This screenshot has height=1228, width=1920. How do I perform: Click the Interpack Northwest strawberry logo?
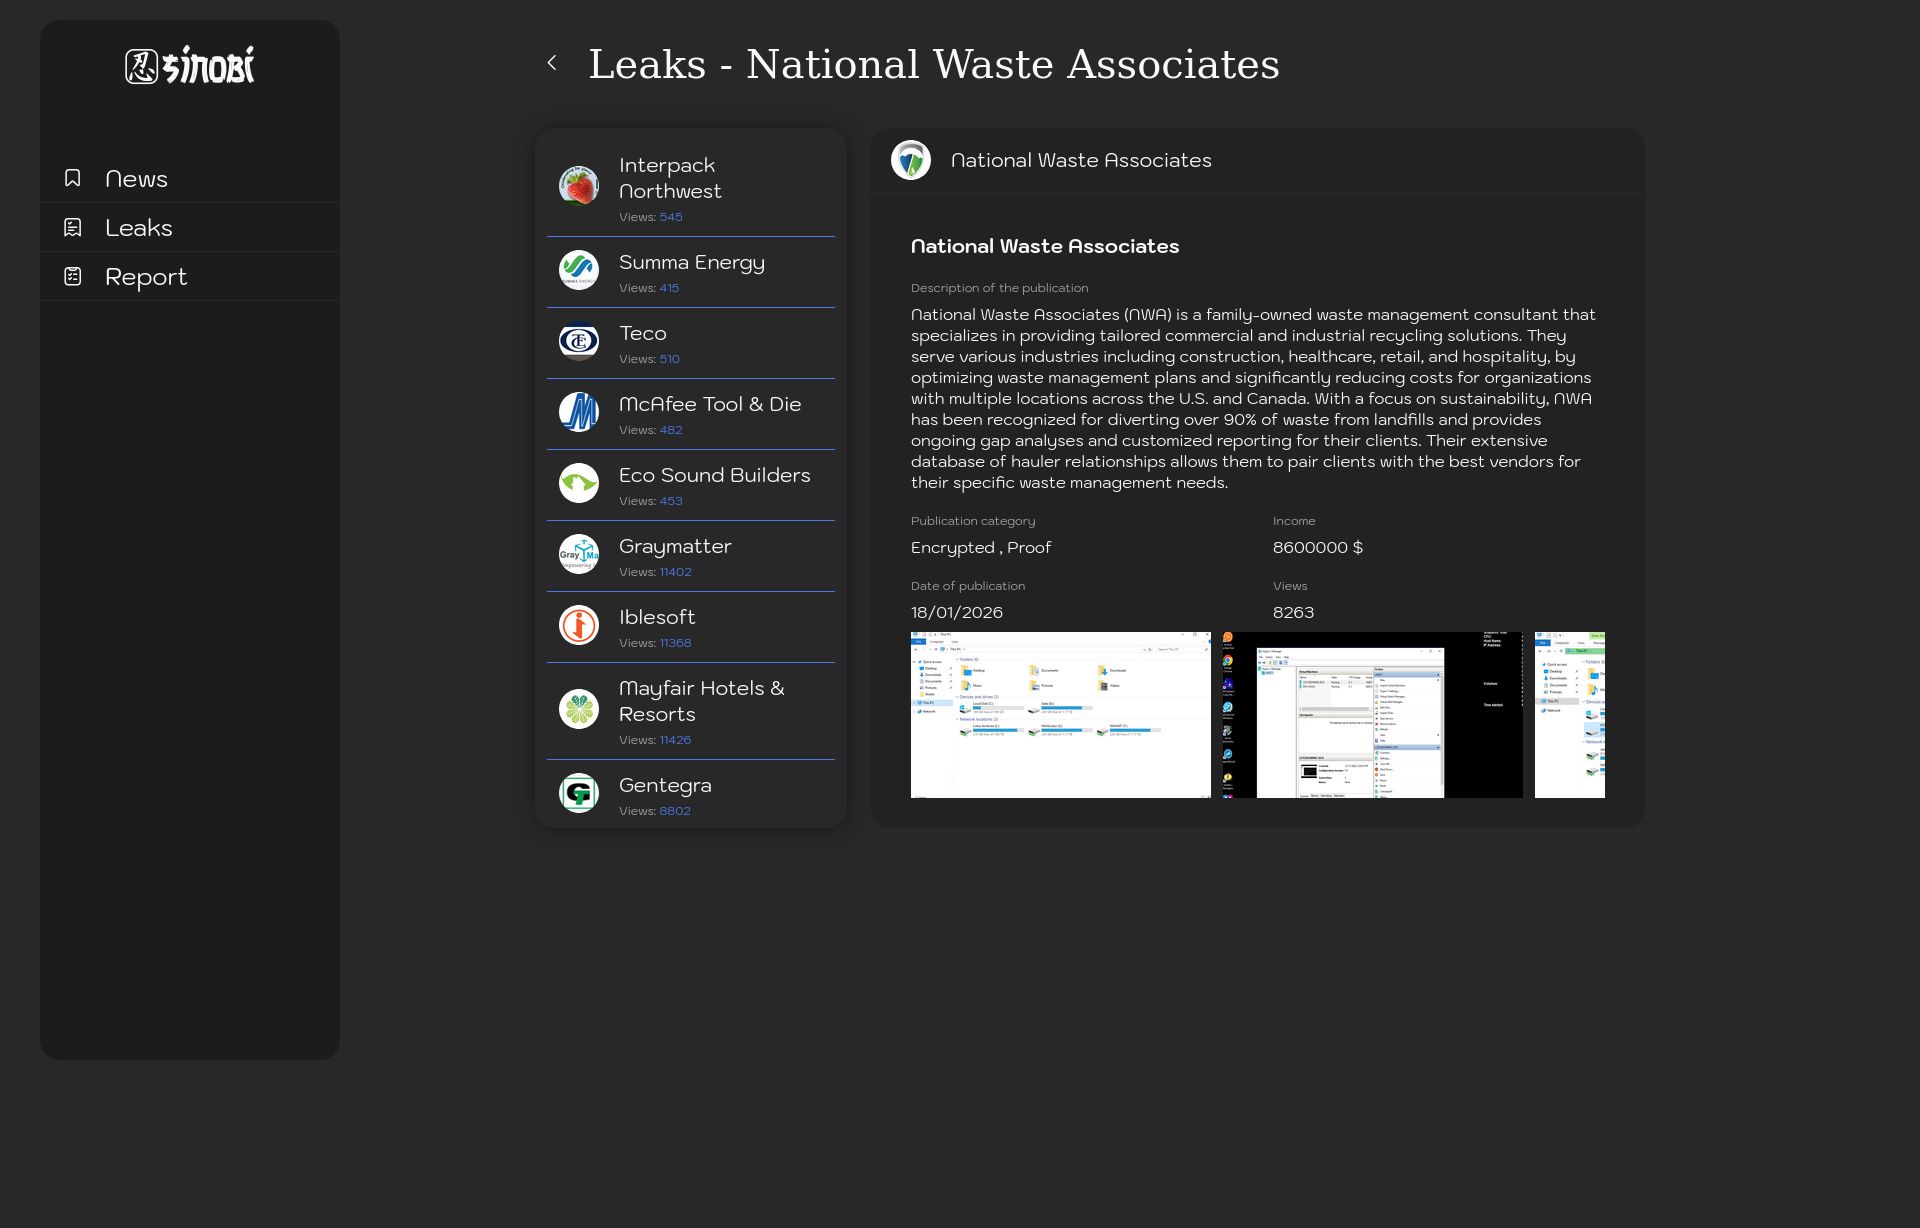pyautogui.click(x=579, y=186)
